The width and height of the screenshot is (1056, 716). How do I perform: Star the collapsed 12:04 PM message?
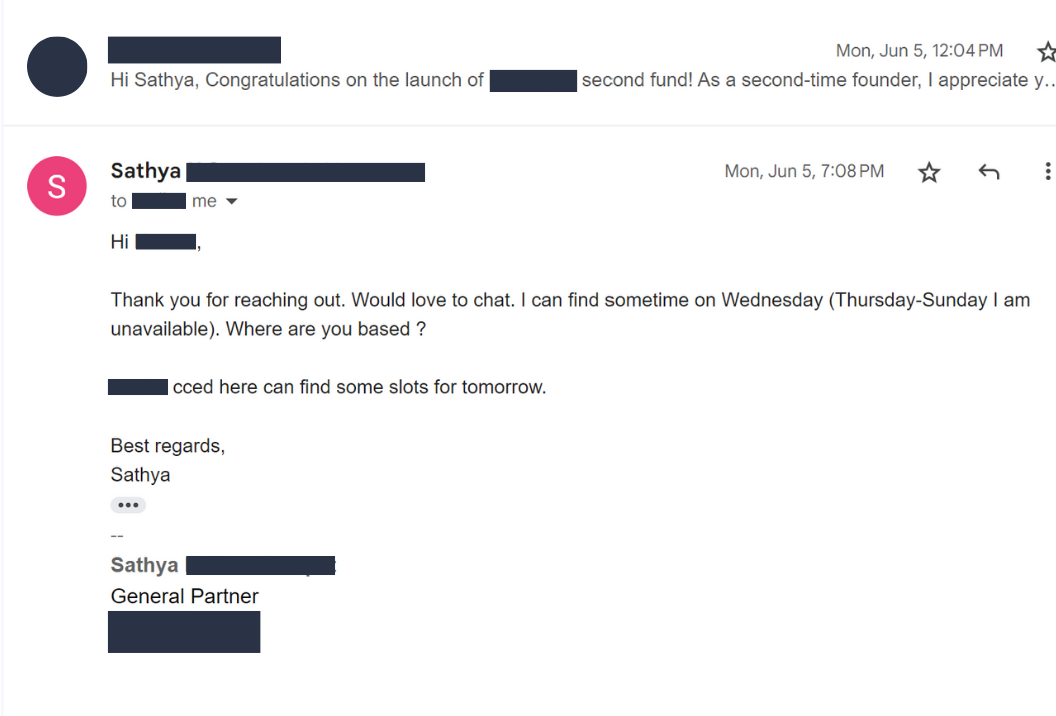1046,51
